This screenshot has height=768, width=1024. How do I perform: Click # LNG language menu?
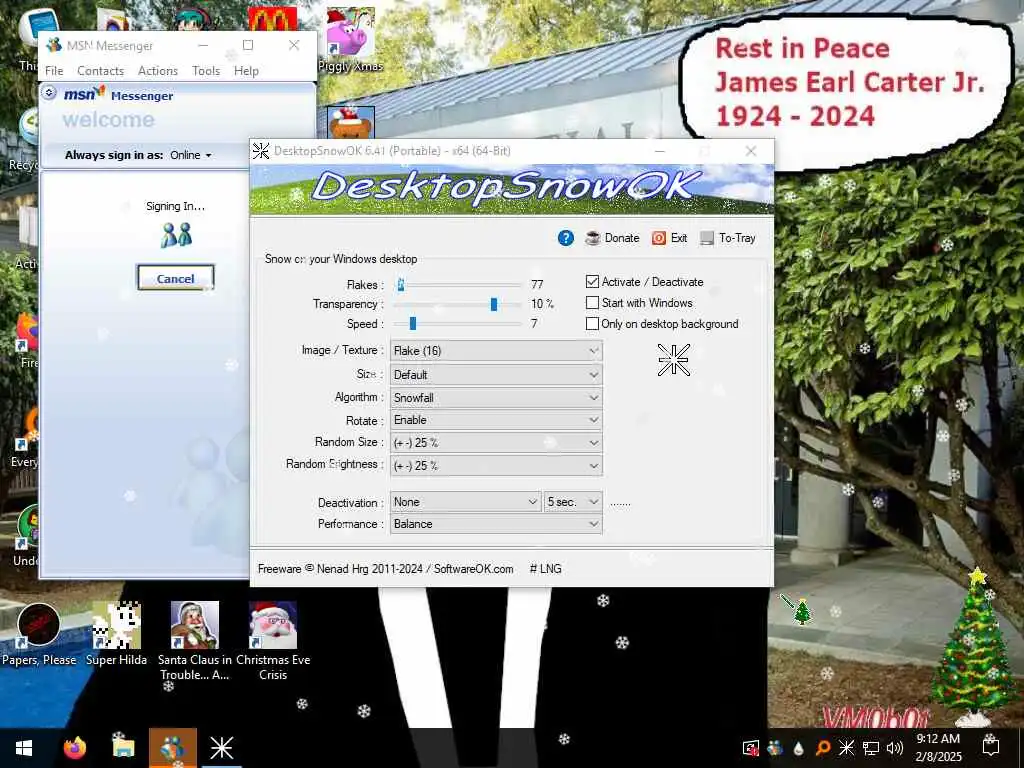545,569
